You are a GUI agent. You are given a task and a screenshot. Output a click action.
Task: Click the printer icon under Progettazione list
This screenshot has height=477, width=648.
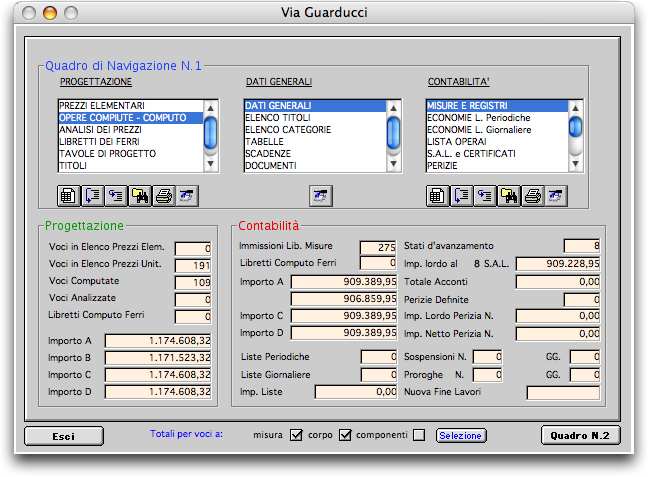(x=164, y=196)
